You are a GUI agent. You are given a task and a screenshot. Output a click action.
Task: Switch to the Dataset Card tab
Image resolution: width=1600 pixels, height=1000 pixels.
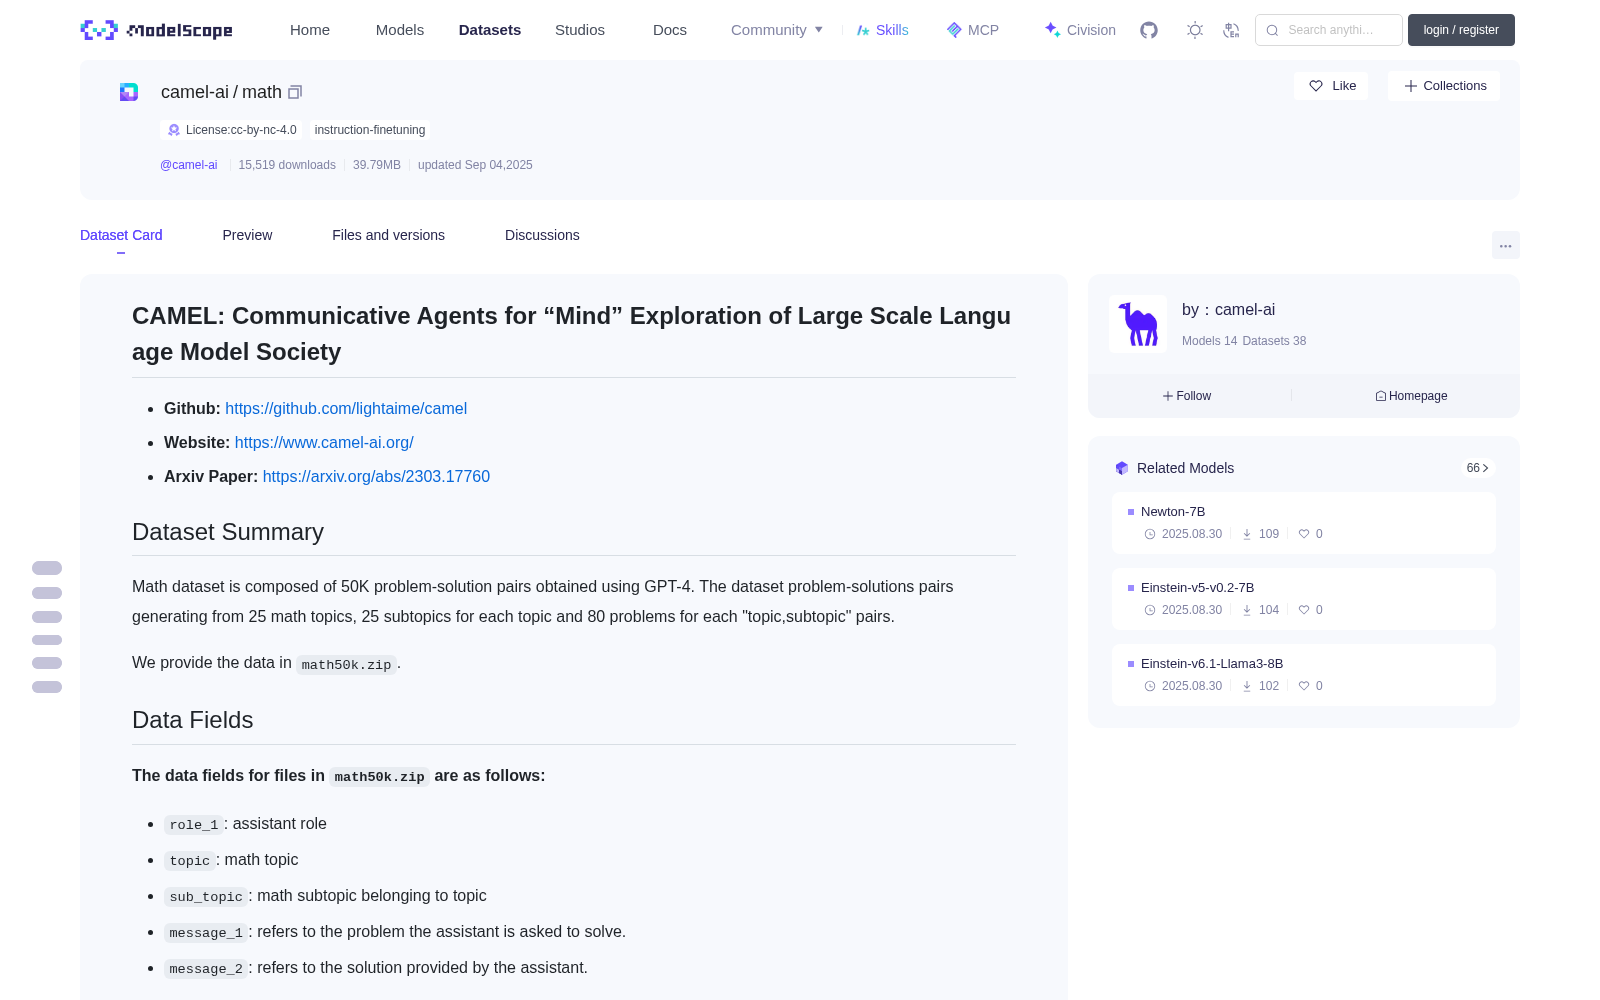121,235
